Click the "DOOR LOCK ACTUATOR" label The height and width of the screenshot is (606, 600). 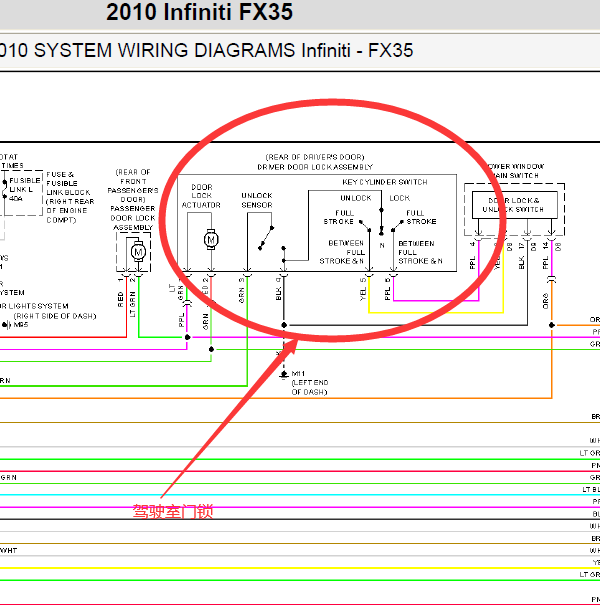click(x=201, y=196)
